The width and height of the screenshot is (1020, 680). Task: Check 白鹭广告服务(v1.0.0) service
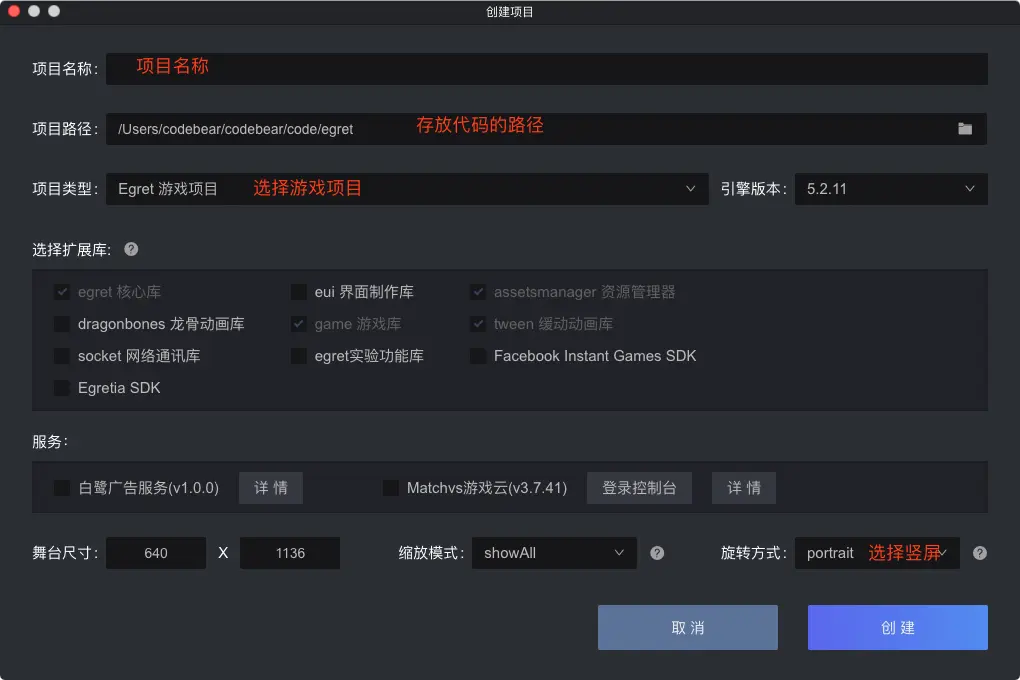(62, 487)
